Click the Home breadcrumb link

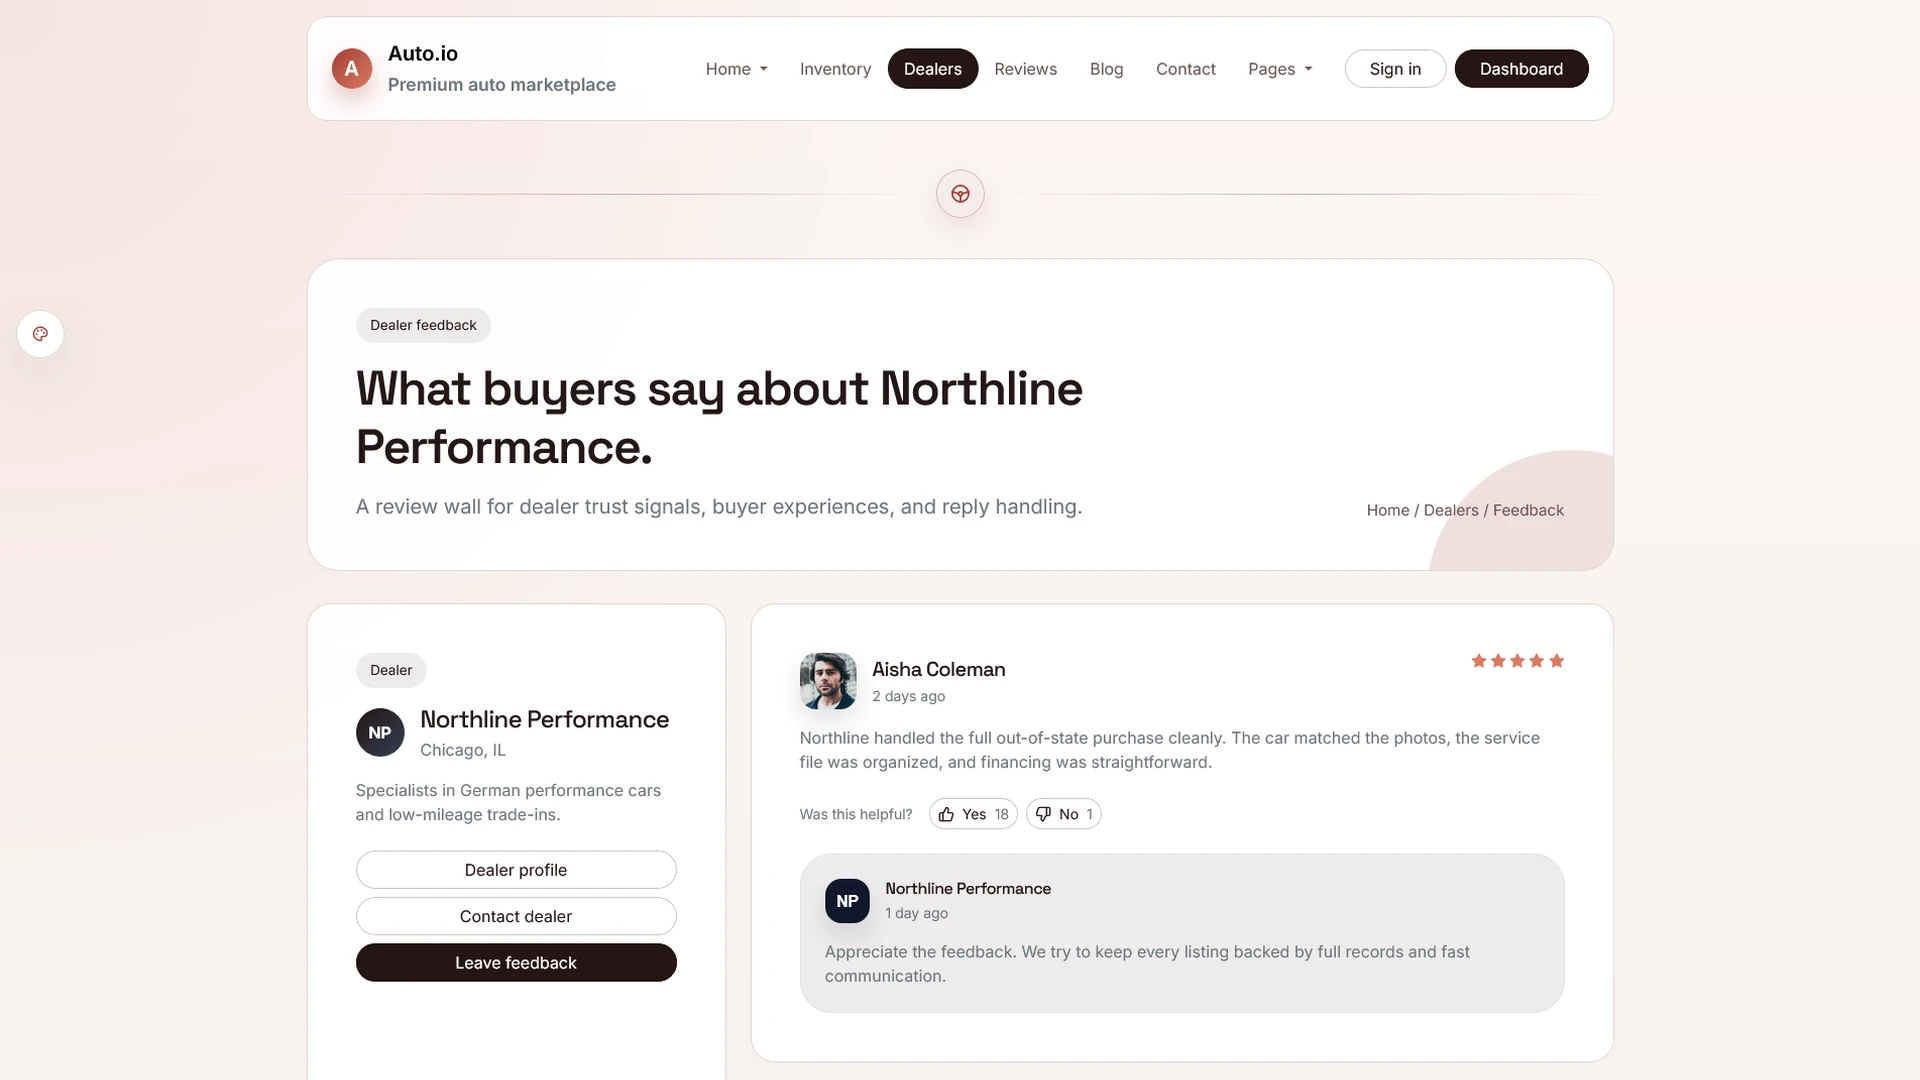[1388, 510]
